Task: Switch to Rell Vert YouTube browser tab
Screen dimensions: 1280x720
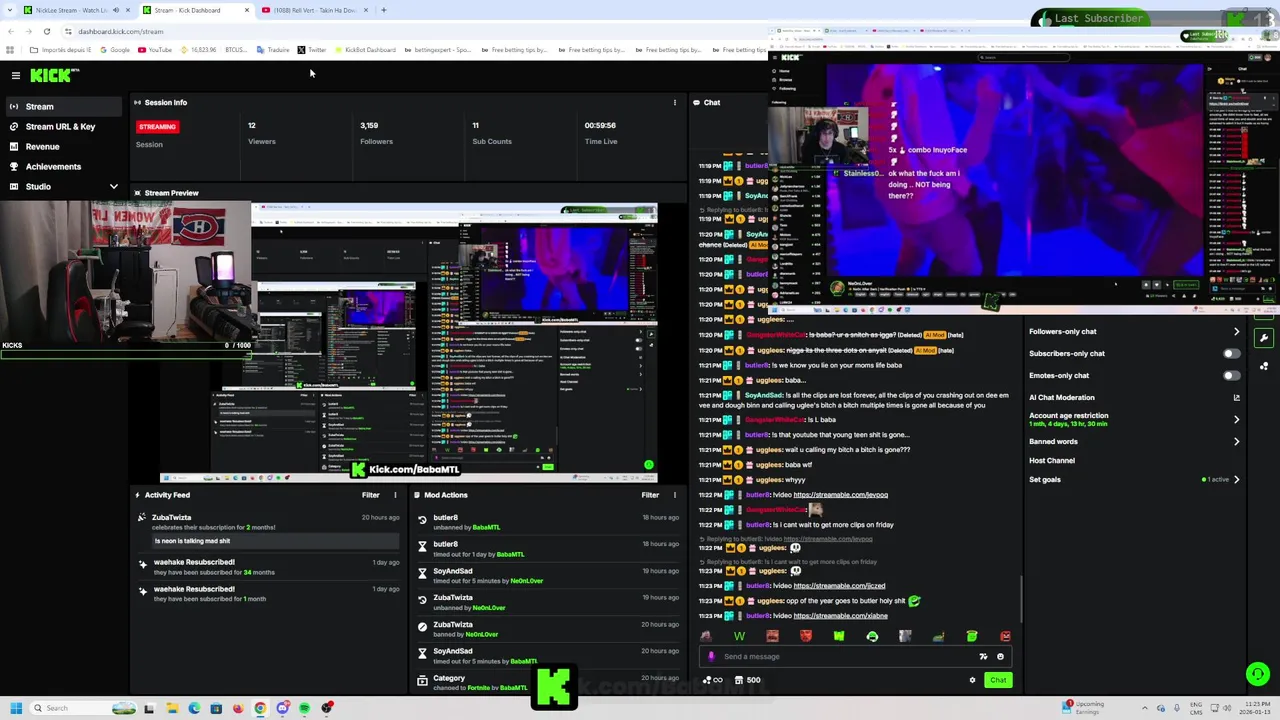Action: [x=313, y=10]
